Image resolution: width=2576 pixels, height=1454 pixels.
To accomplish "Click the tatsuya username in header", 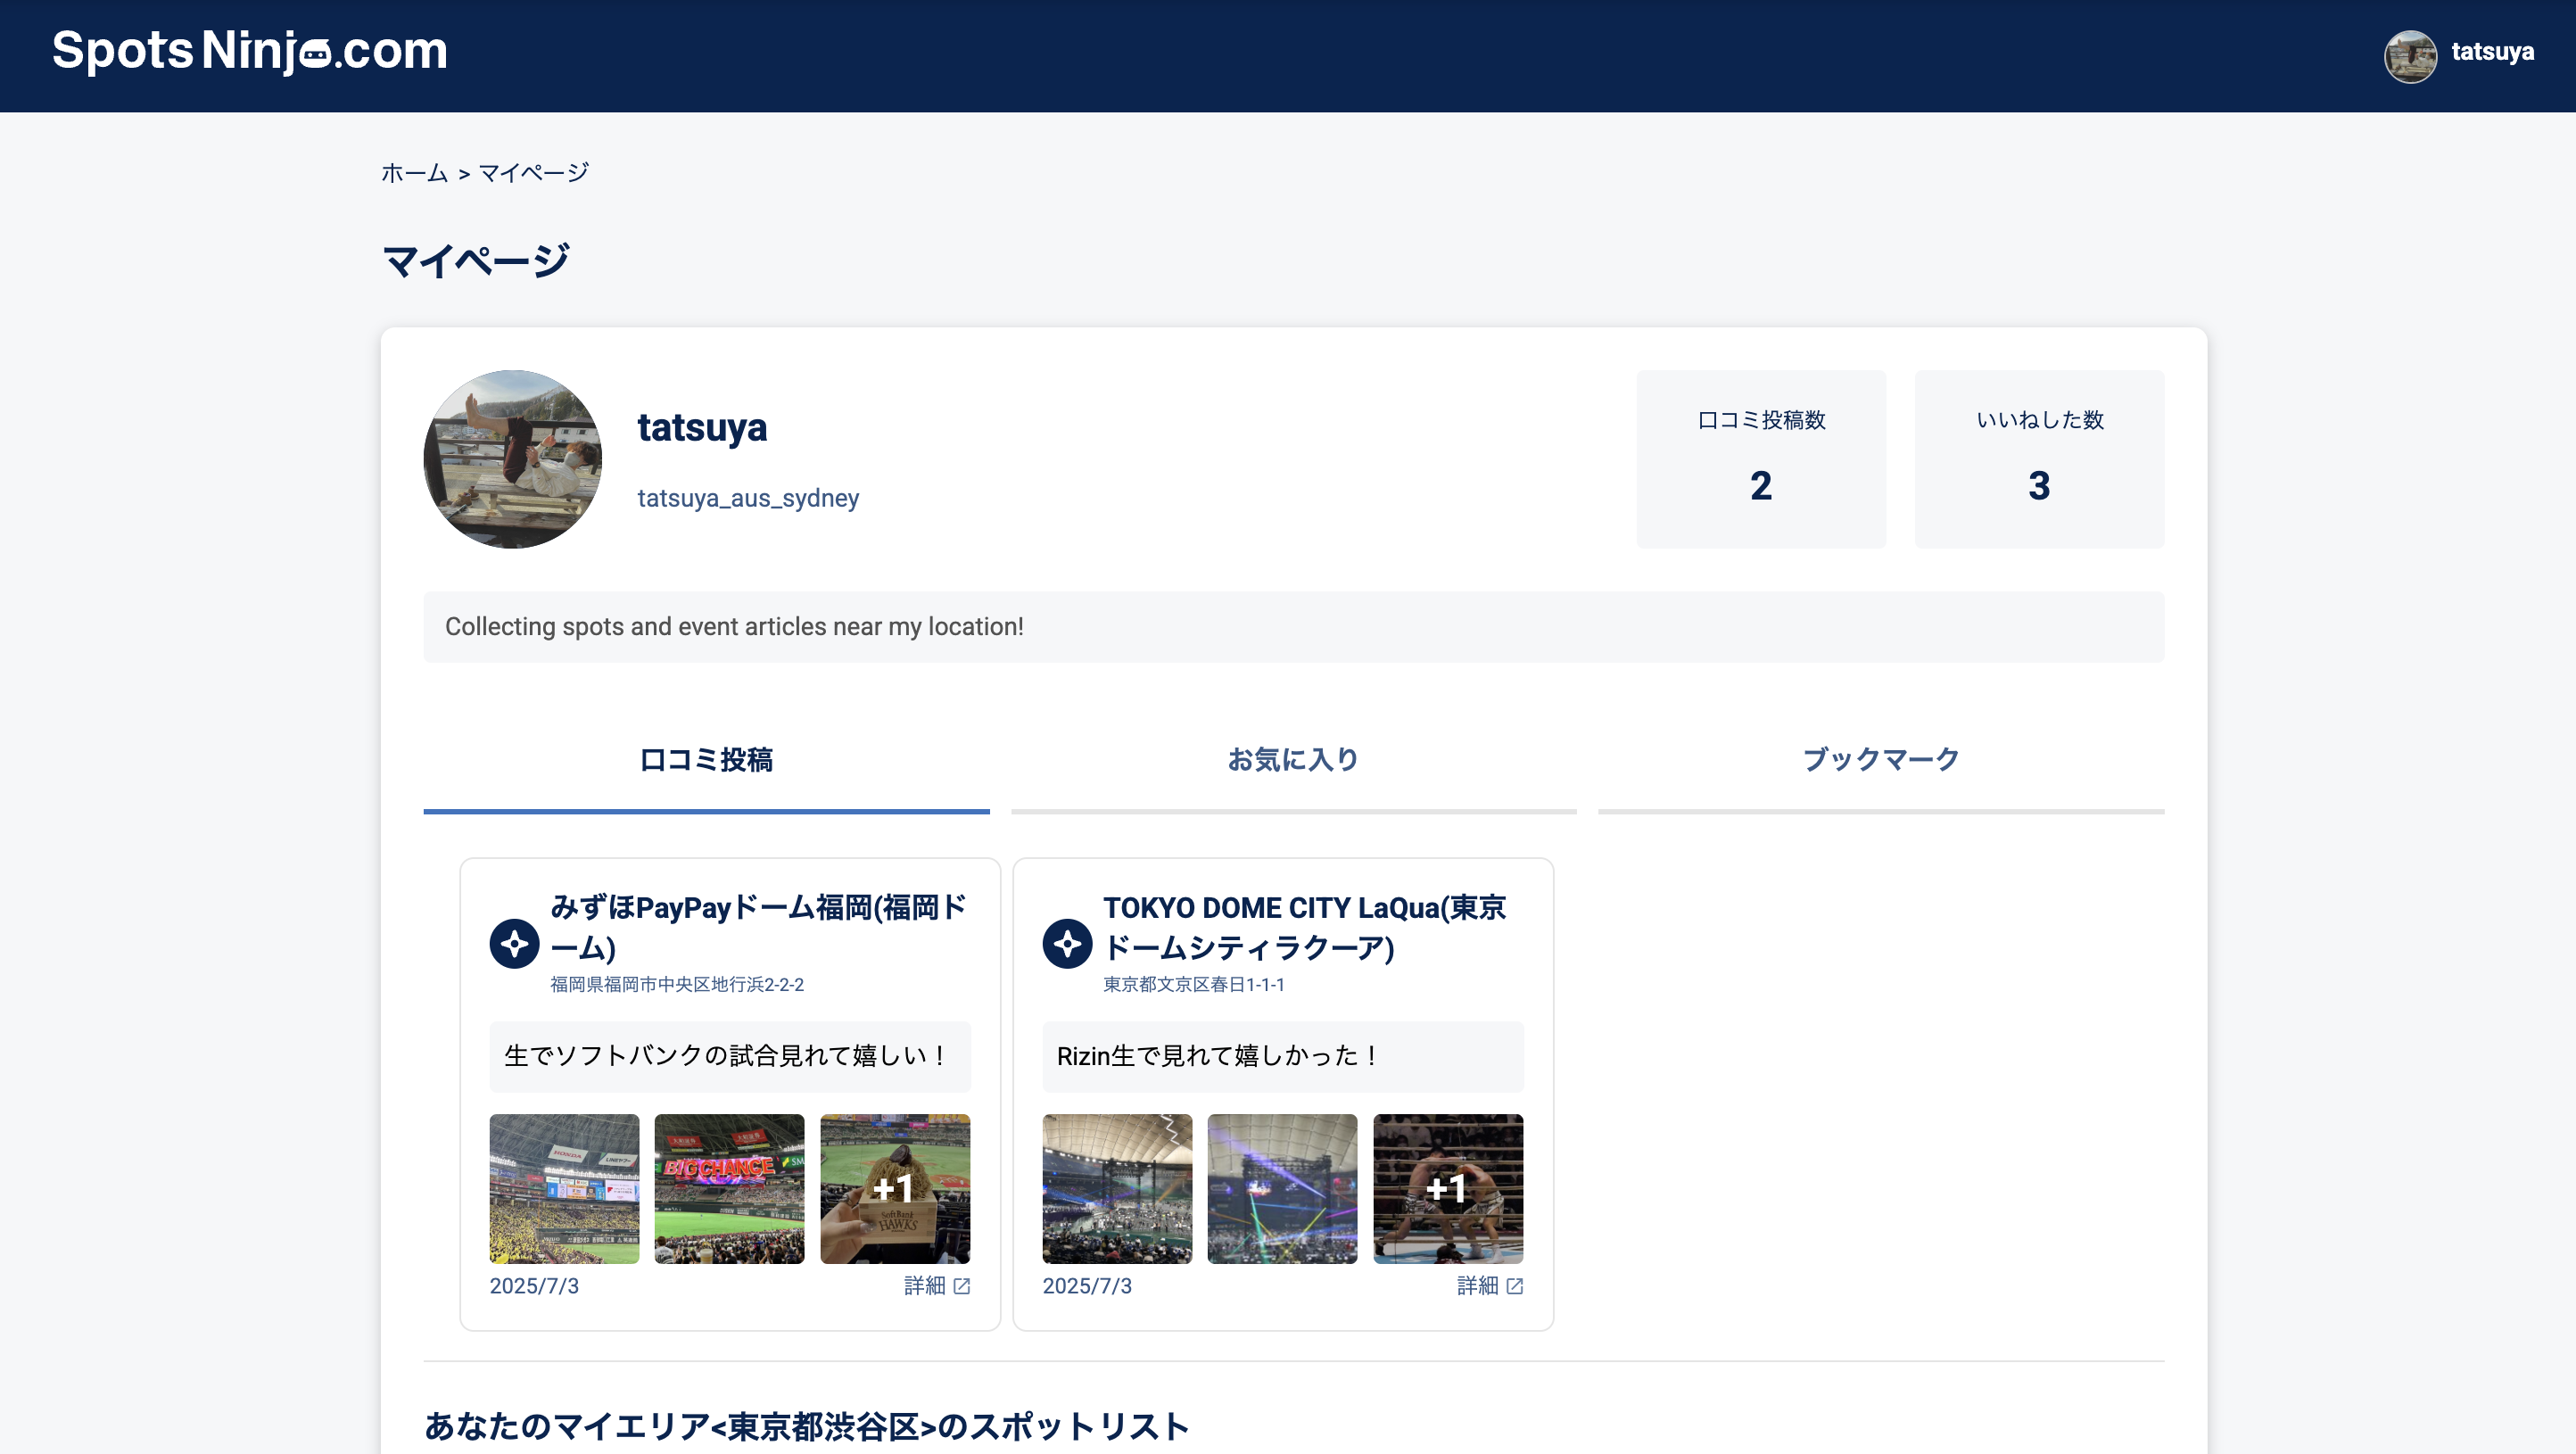I will point(2492,52).
